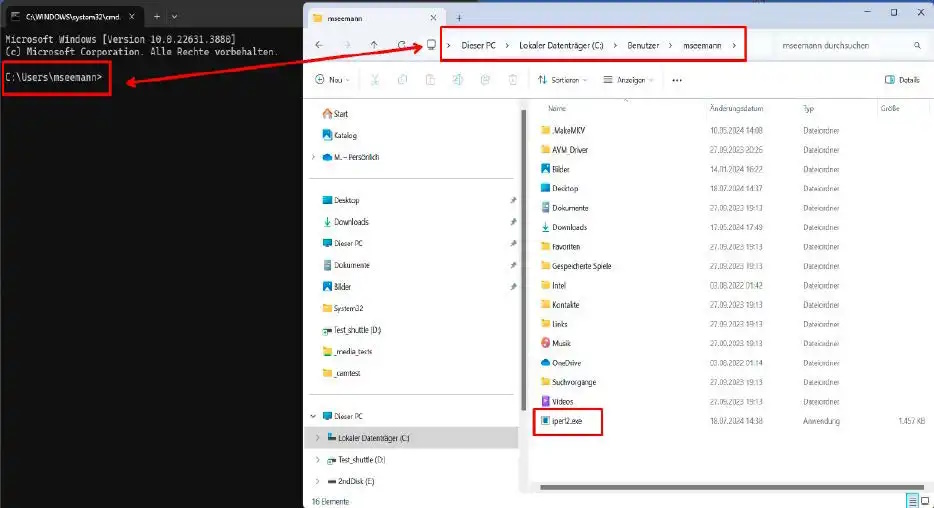Image resolution: width=934 pixels, height=508 pixels.
Task: Open the Anzeigen dropdown
Action: [x=629, y=80]
